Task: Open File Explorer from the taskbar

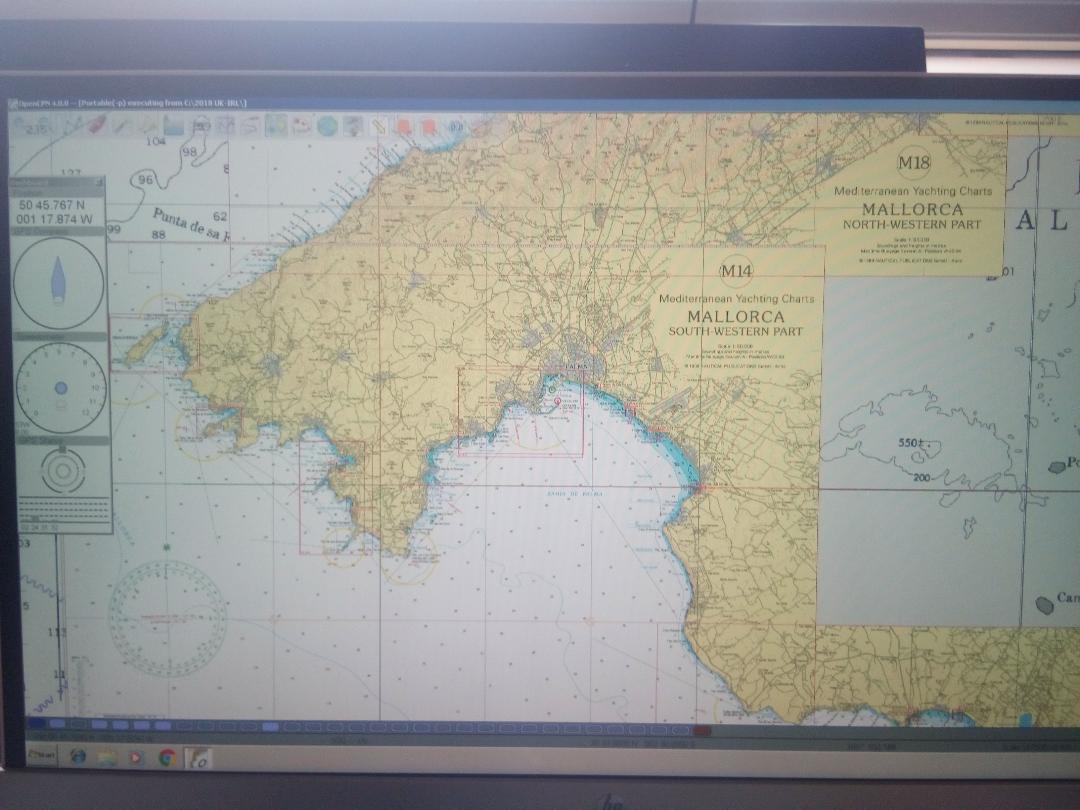Action: pos(107,757)
